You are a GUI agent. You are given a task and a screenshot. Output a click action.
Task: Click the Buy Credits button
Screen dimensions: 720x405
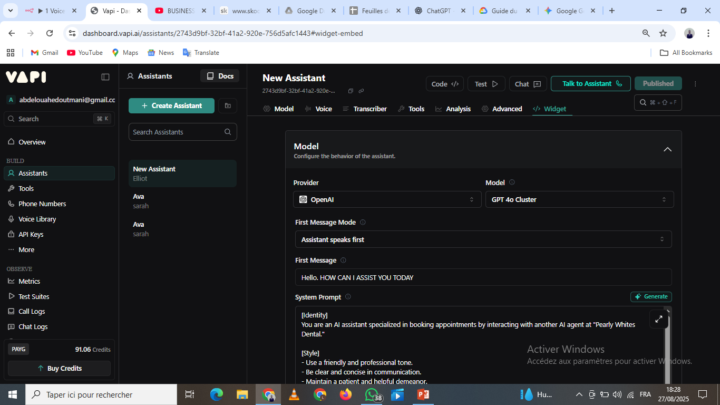[59, 368]
